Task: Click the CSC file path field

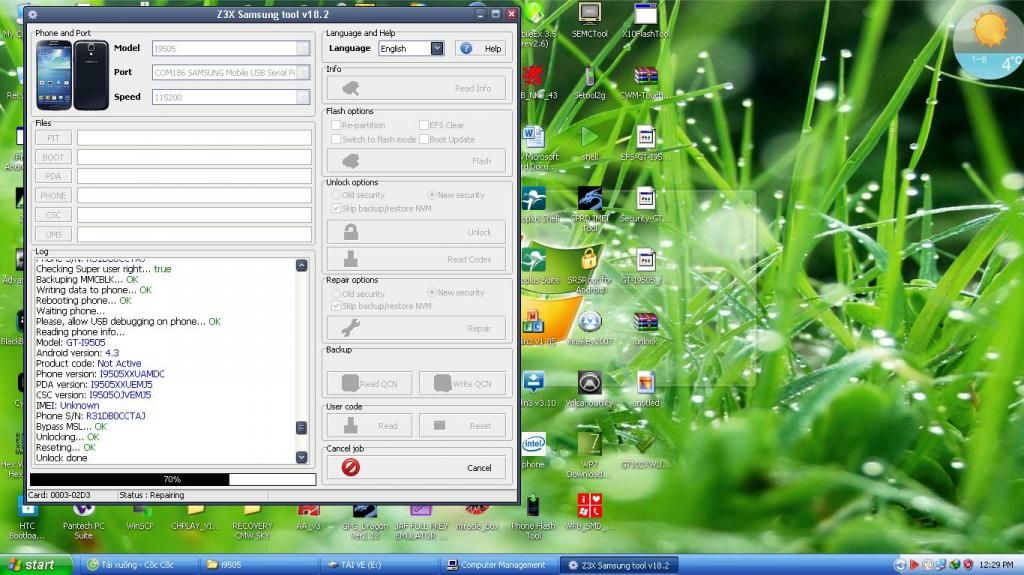Action: click(x=194, y=215)
